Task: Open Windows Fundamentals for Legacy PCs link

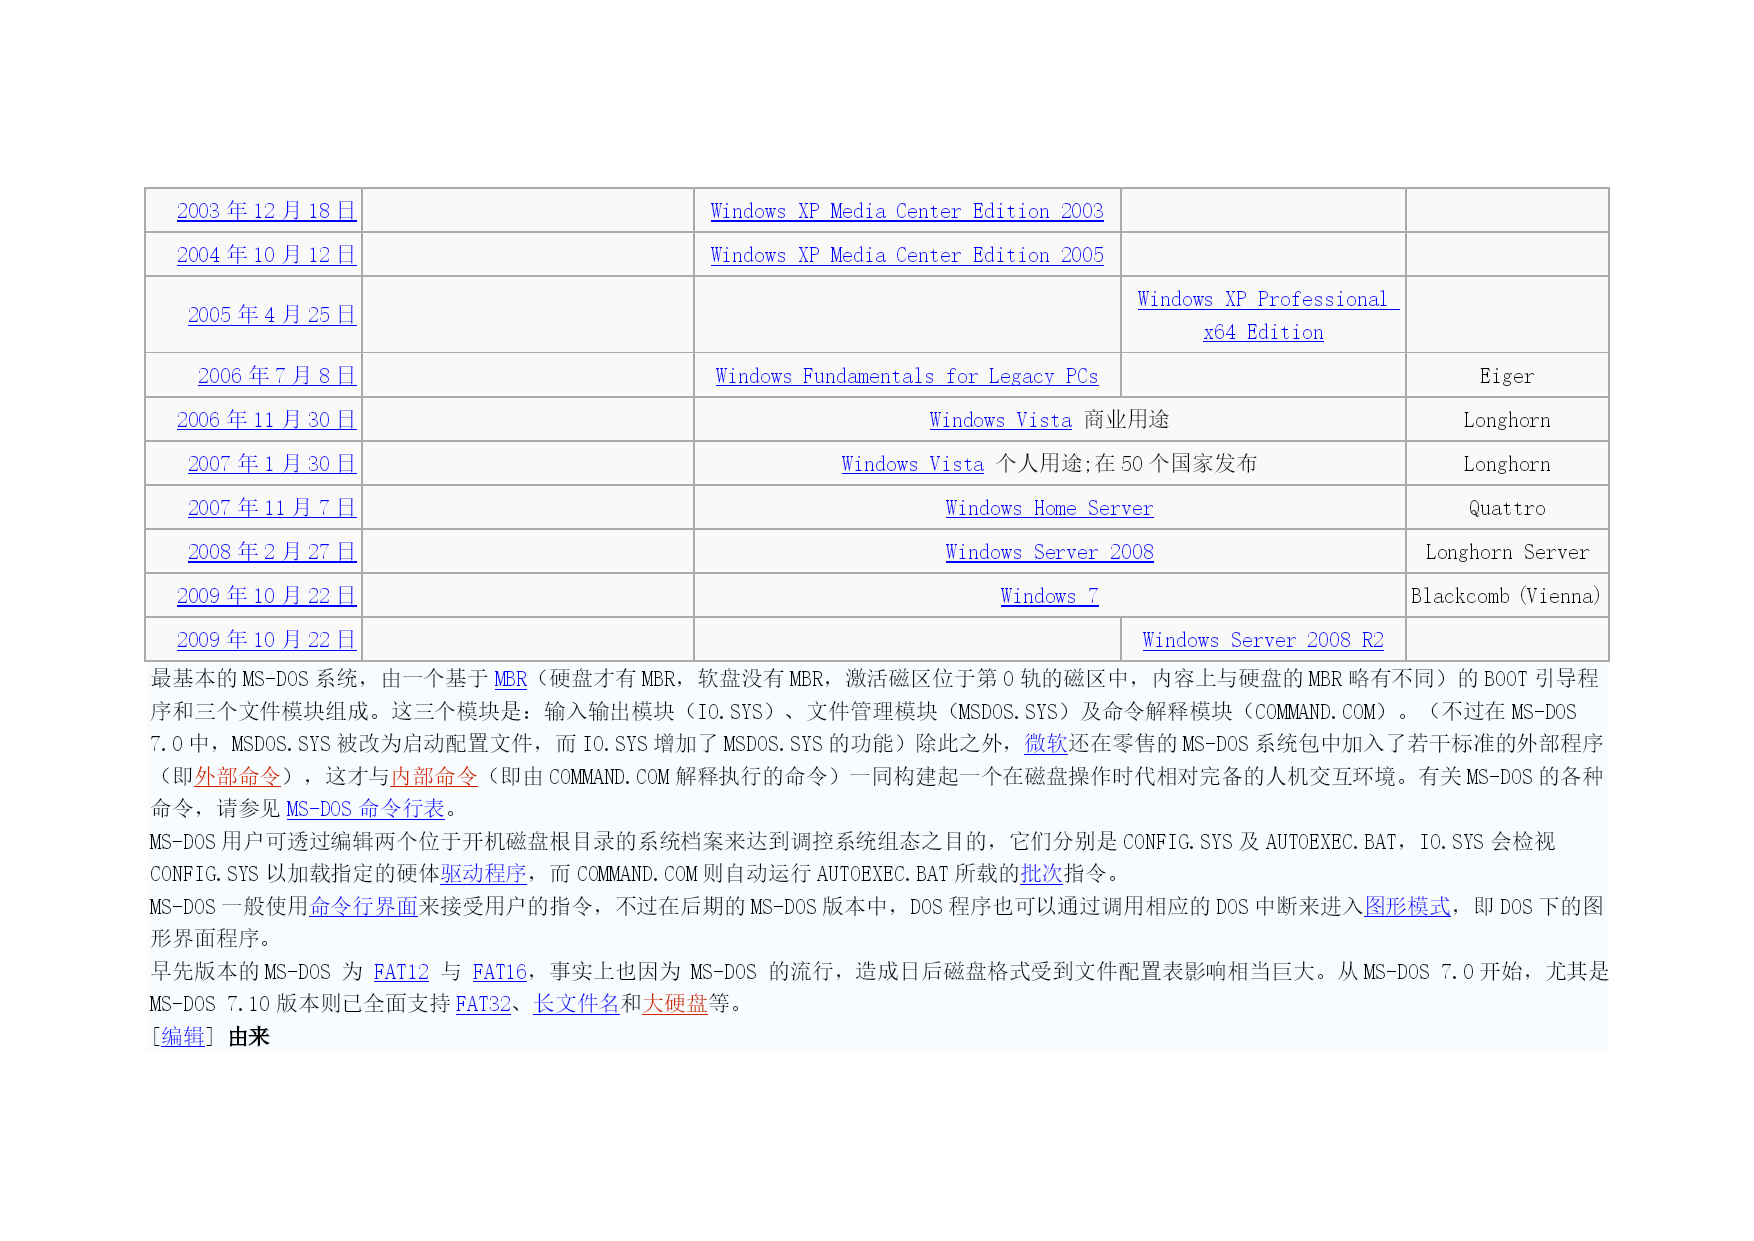Action: pos(907,376)
